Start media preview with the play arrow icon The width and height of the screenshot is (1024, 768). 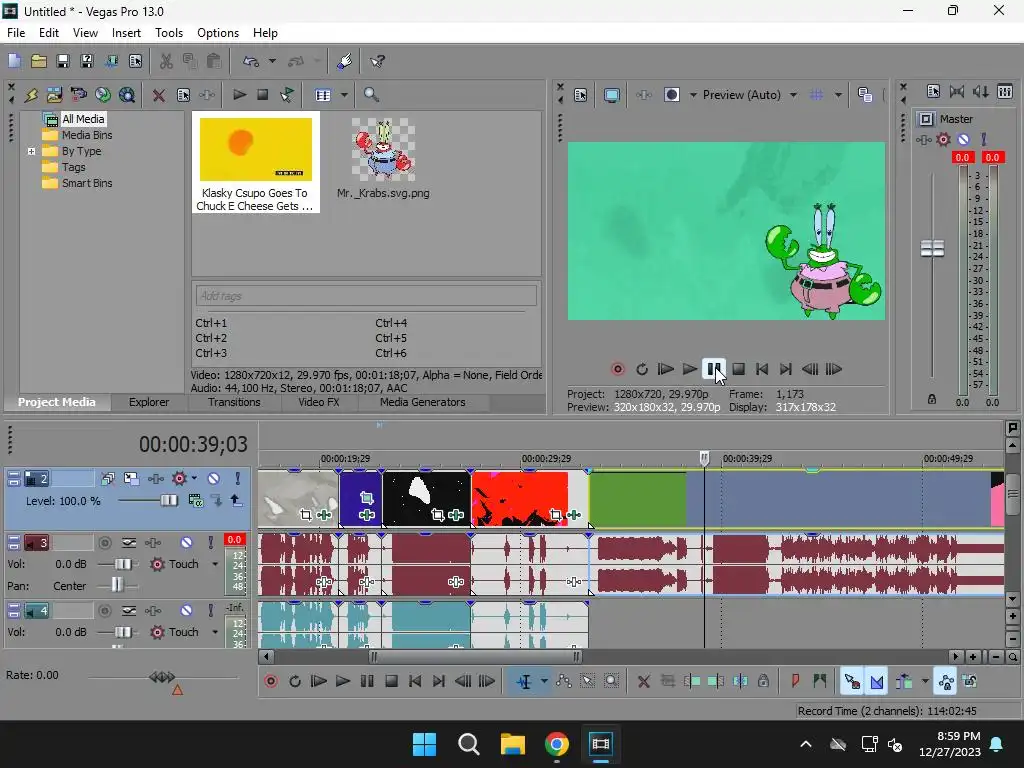coord(239,95)
